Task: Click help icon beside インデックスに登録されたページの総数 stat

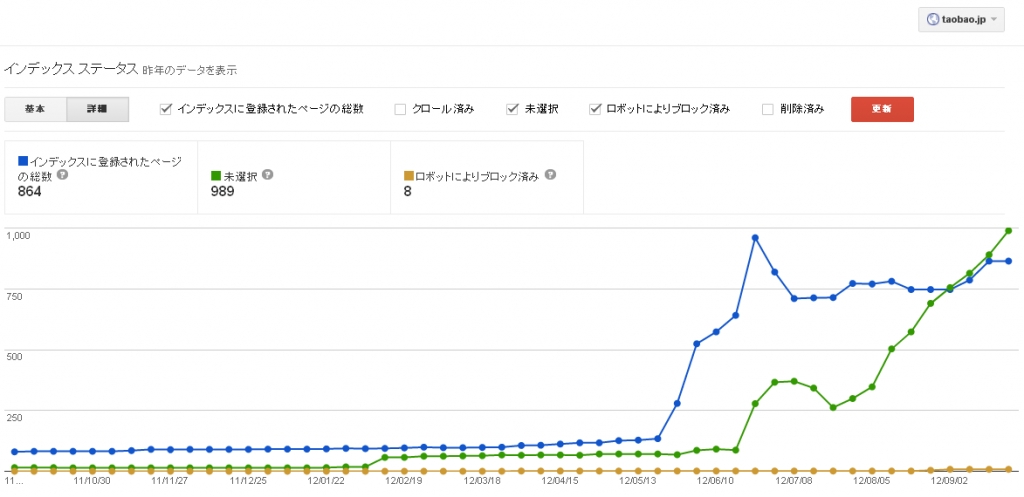Action: 63,175
